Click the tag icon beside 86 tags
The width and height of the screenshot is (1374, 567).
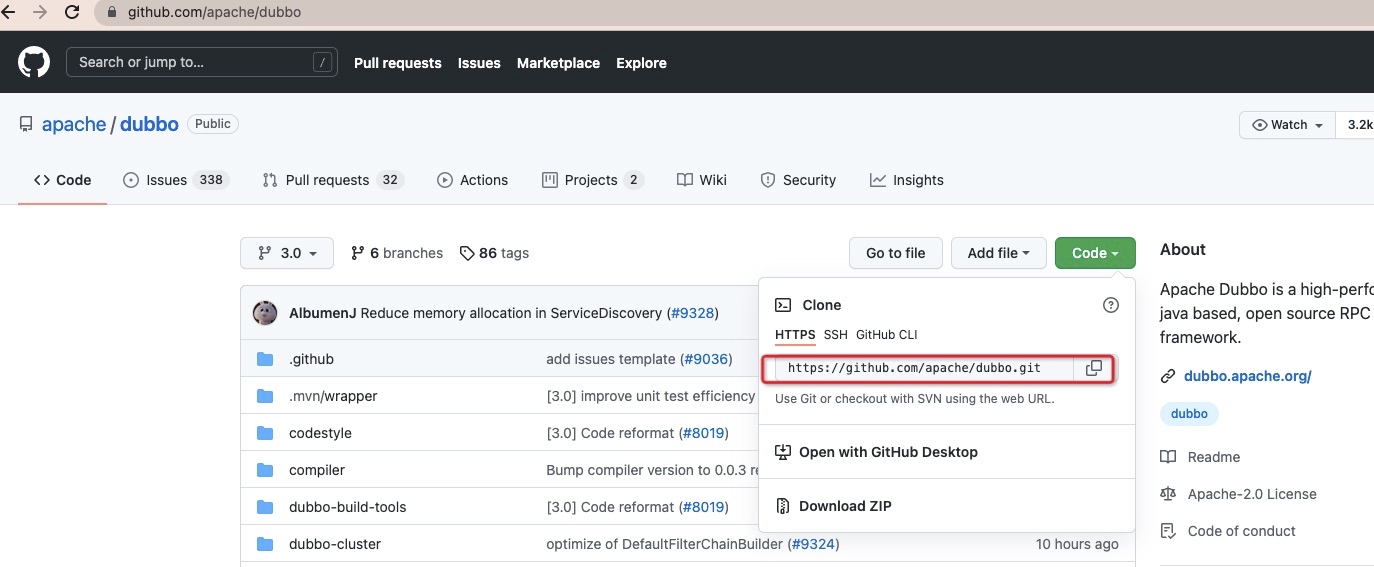tap(466, 253)
